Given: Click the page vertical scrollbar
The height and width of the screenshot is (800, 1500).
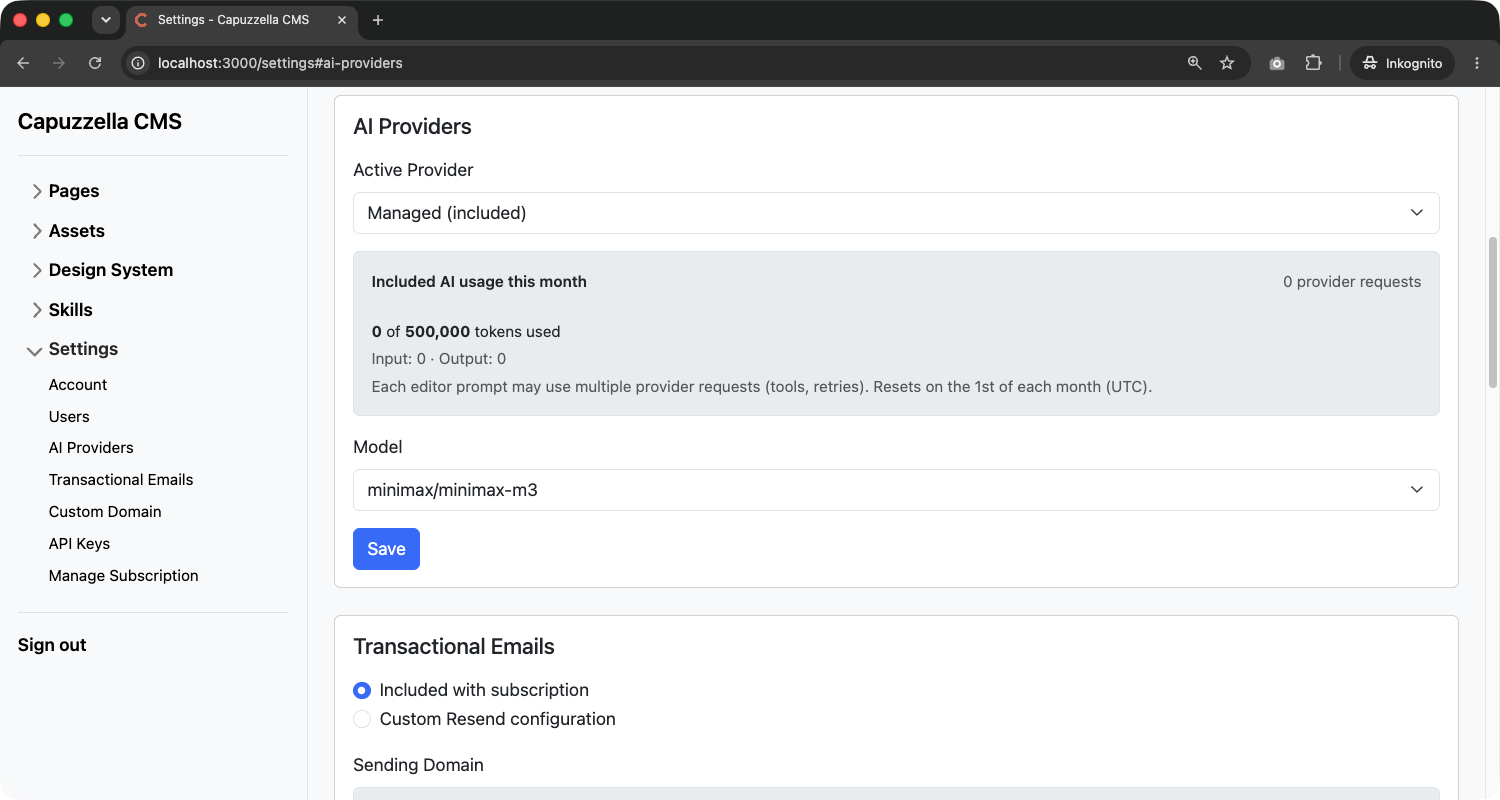Looking at the screenshot, I should point(1493,312).
